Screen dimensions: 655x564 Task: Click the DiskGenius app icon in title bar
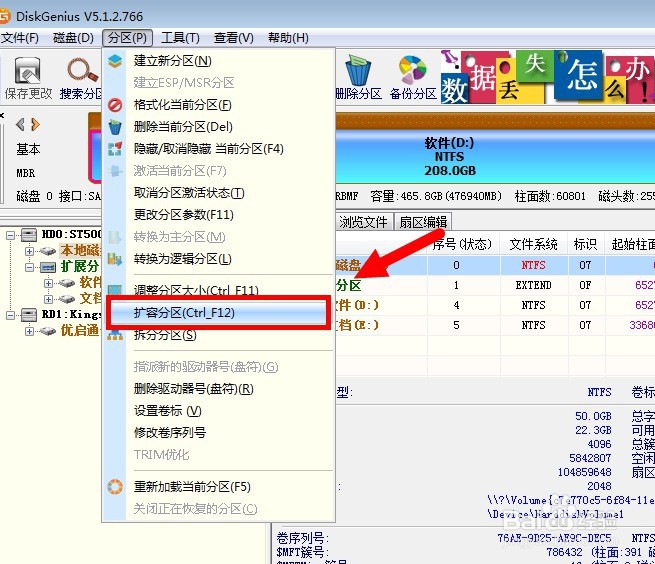(4, 16)
